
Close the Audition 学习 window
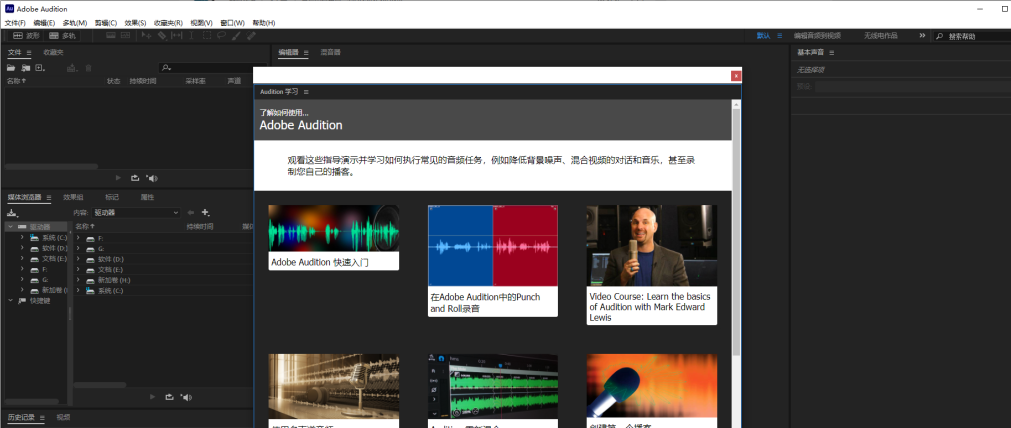736,75
